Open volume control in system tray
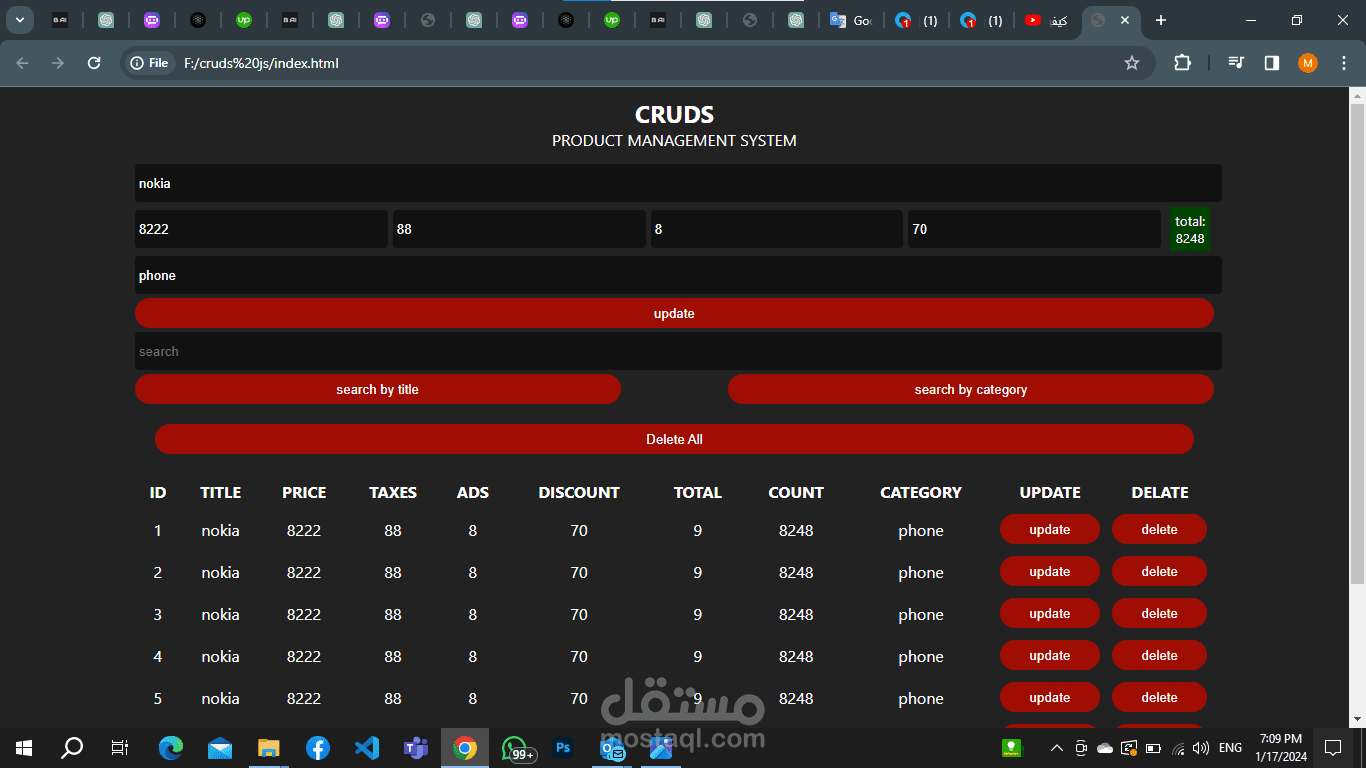This screenshot has height=768, width=1366. (x=1201, y=748)
